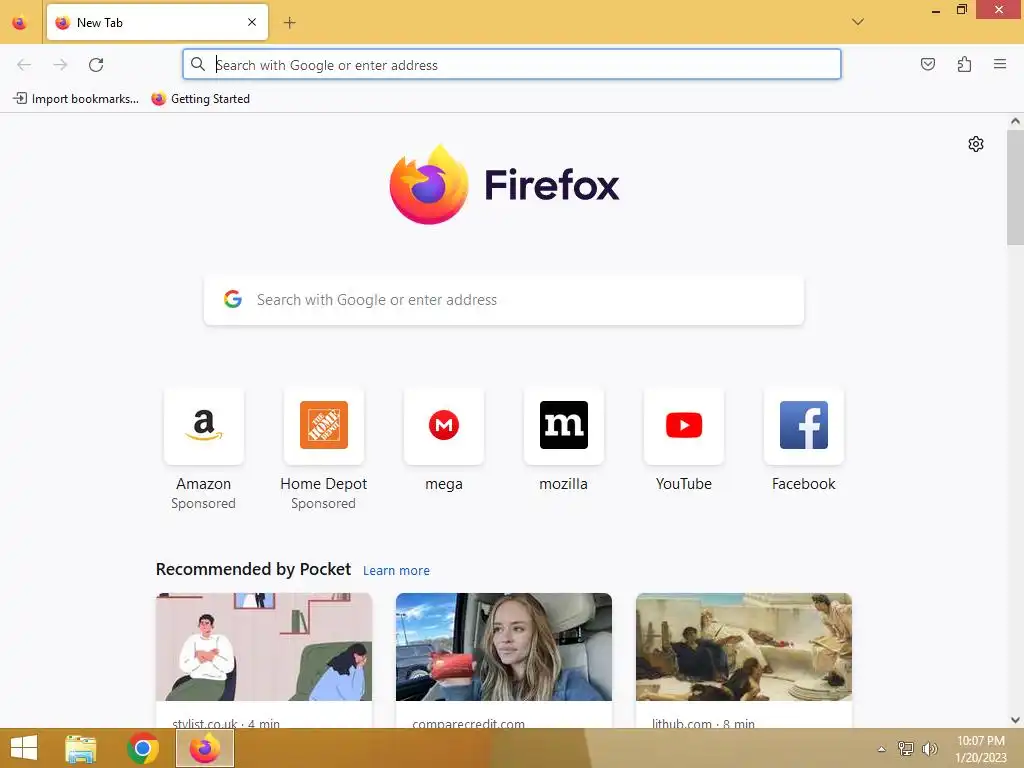
Task: Focus the address bar search field
Action: coord(511,65)
